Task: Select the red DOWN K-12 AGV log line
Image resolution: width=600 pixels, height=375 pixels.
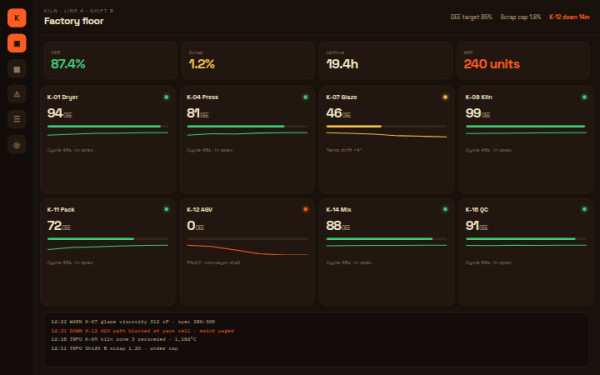Action: (142, 331)
